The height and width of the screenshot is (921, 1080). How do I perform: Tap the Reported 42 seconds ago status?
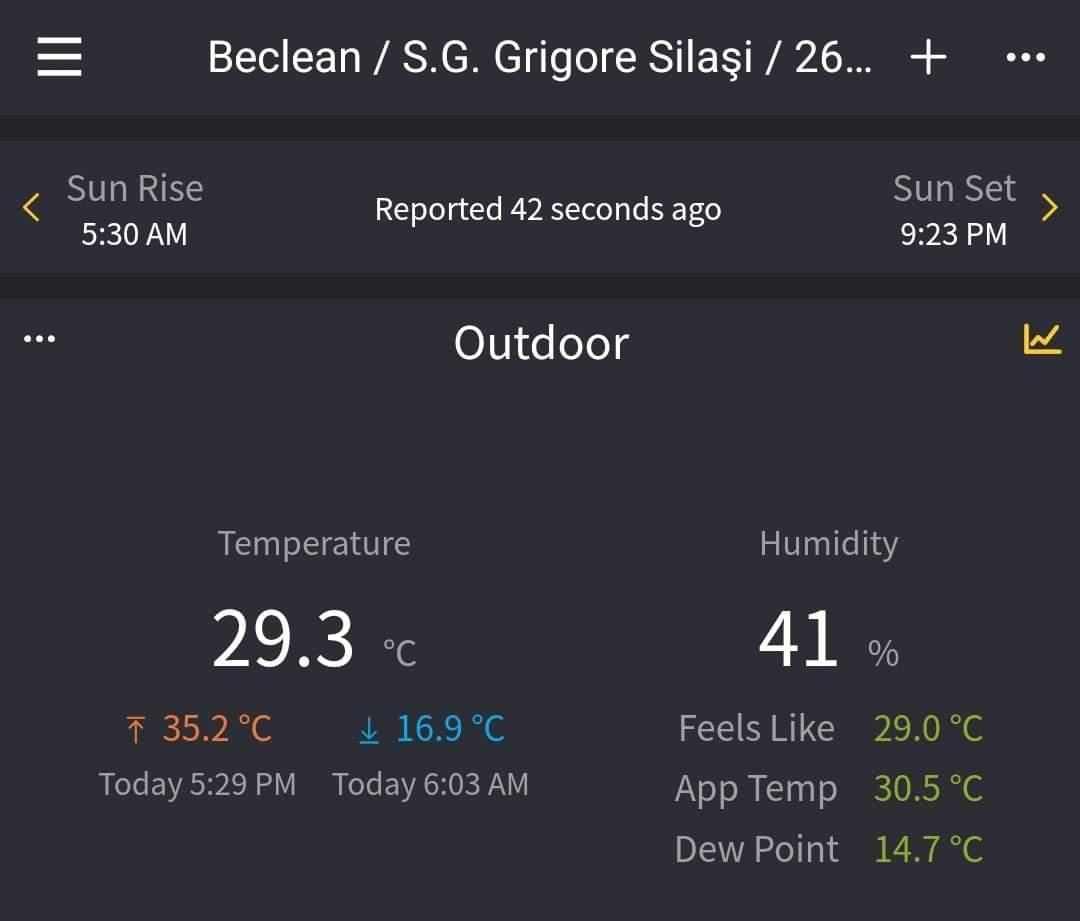(548, 209)
